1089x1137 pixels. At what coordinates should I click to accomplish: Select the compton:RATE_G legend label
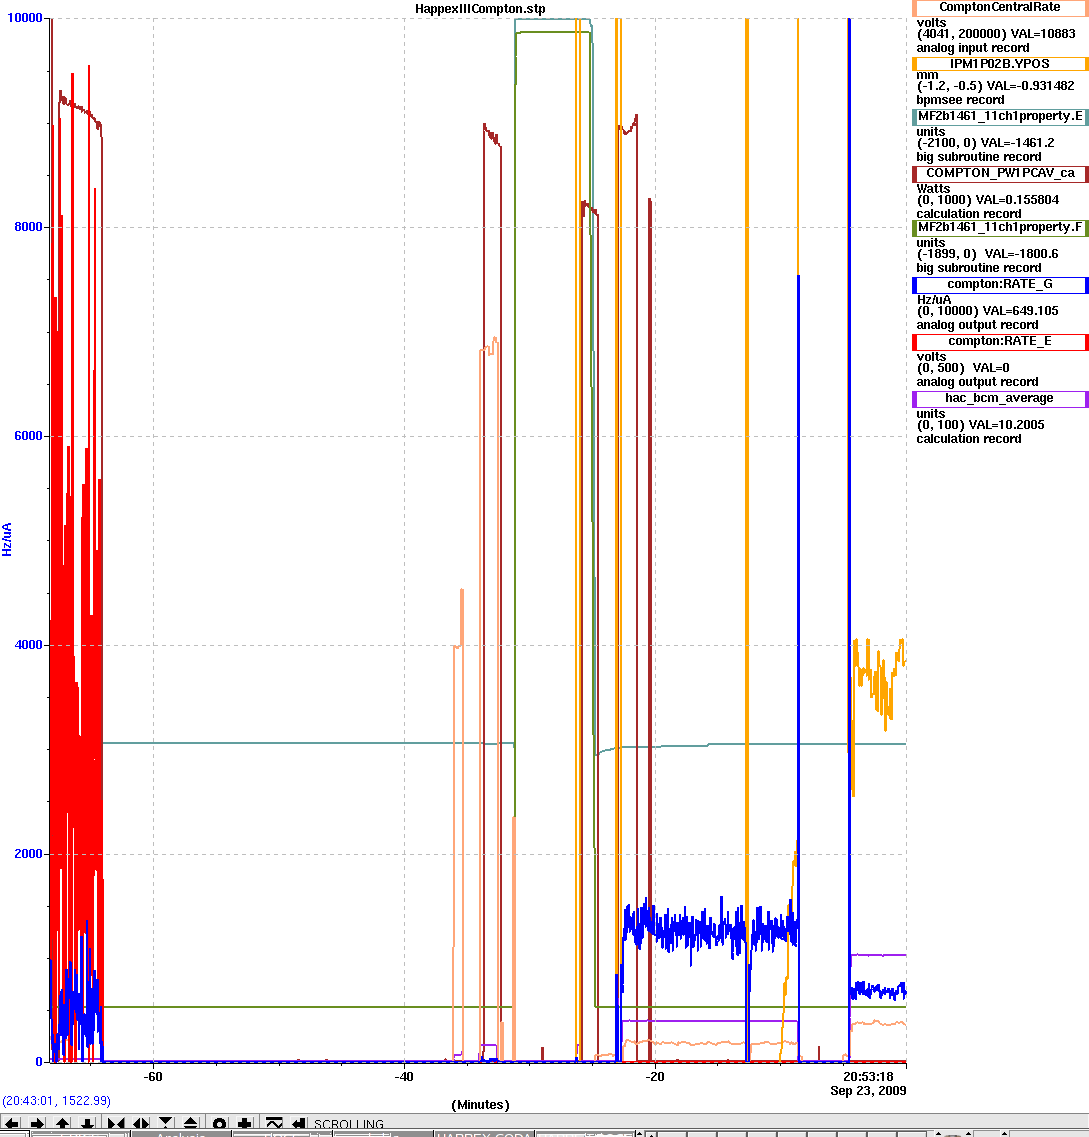pos(1000,284)
